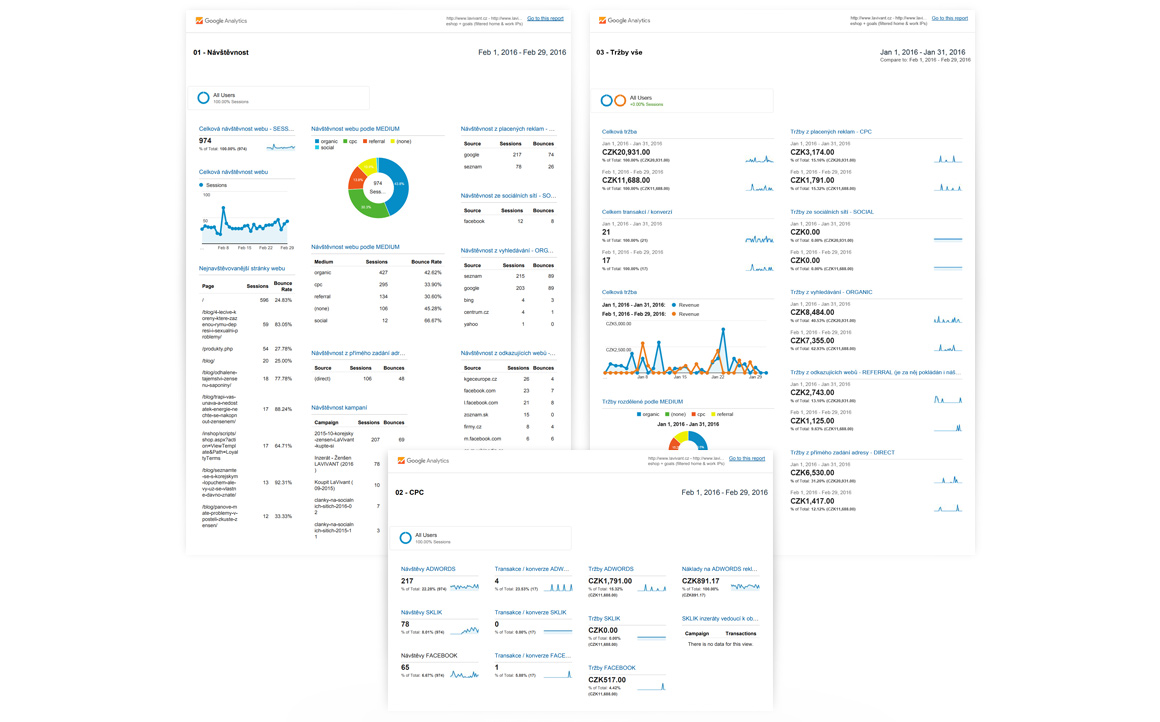Click '/produkty.php' row in the pages table

[x=247, y=348]
